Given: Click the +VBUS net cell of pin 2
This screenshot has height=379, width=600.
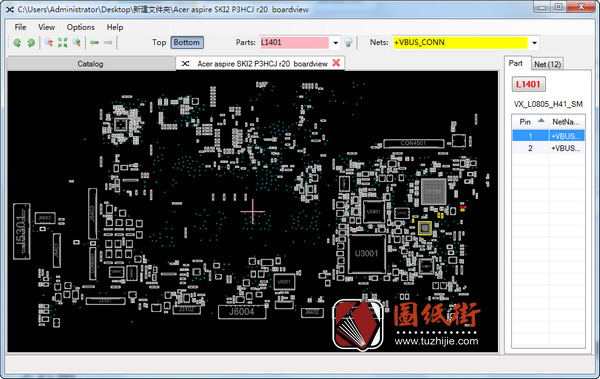Looking at the screenshot, I should click(567, 148).
